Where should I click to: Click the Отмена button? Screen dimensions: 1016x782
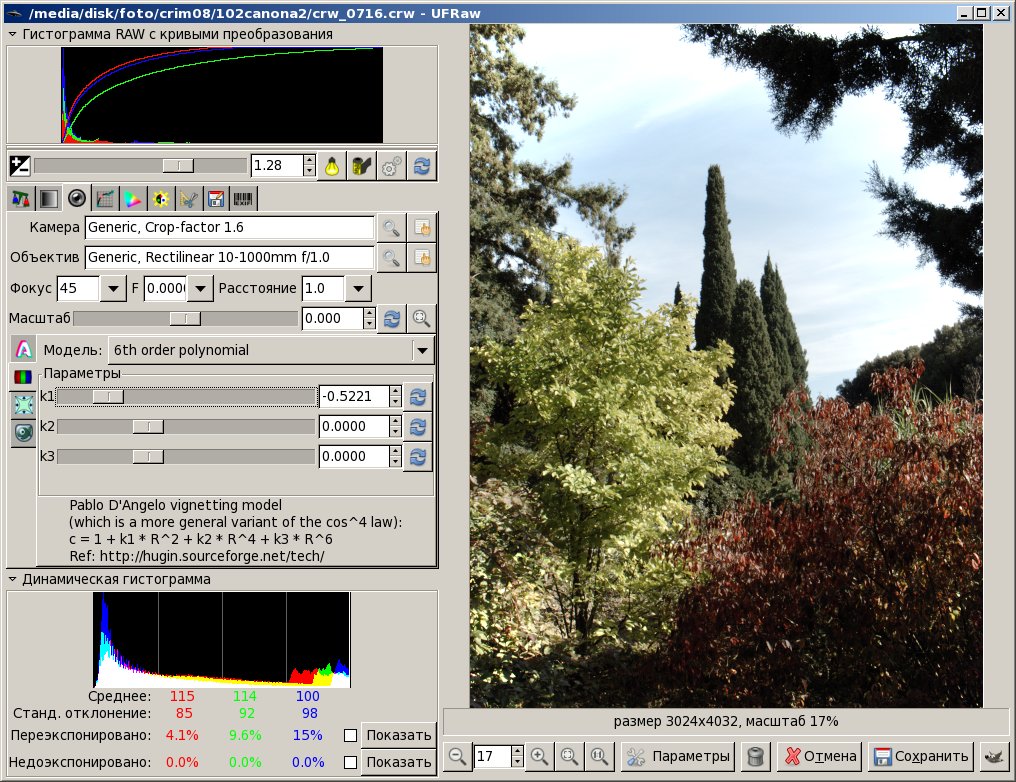820,756
